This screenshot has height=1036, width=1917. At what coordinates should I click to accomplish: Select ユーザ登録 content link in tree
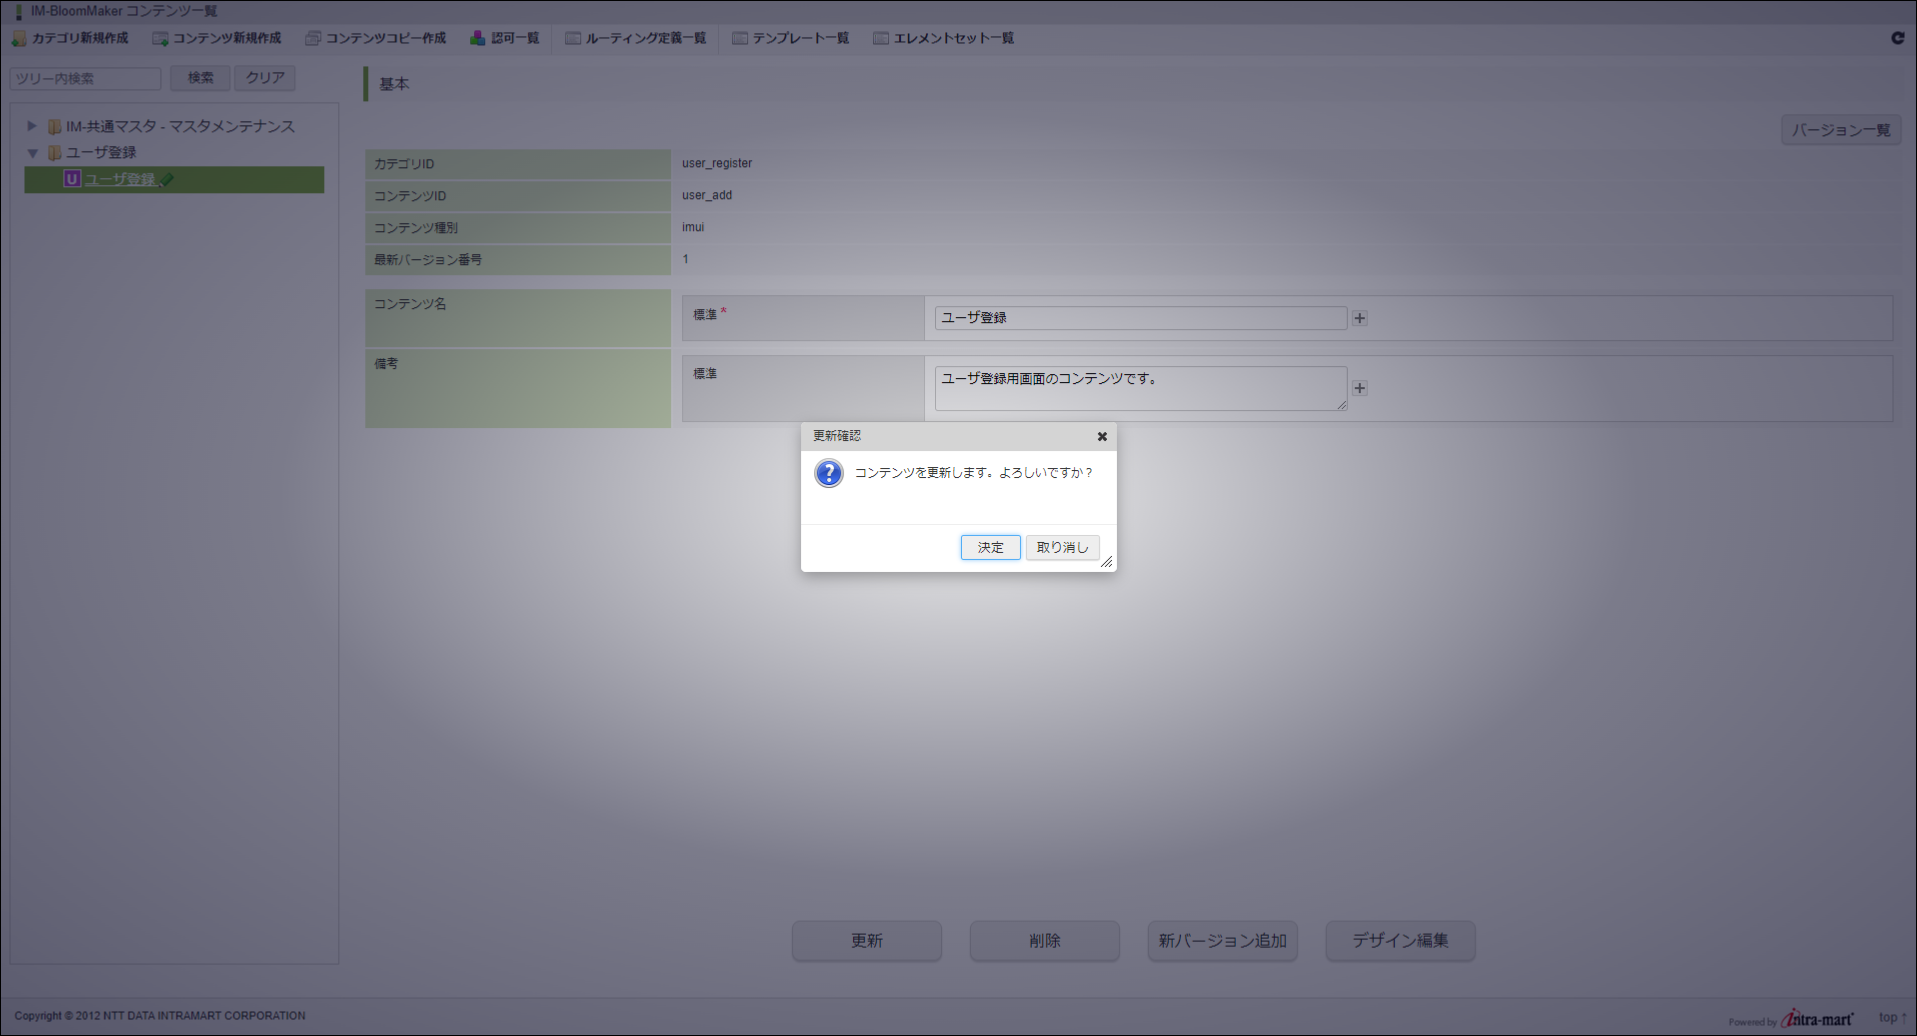(x=120, y=180)
